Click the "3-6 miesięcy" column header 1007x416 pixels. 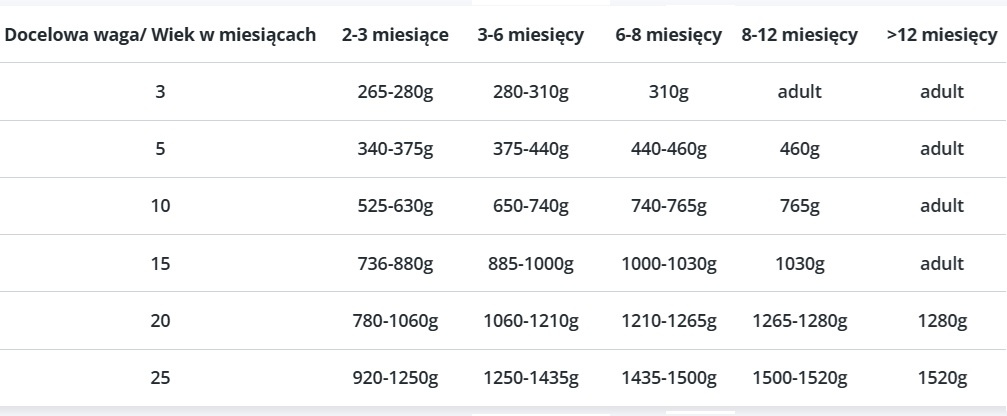coord(531,35)
